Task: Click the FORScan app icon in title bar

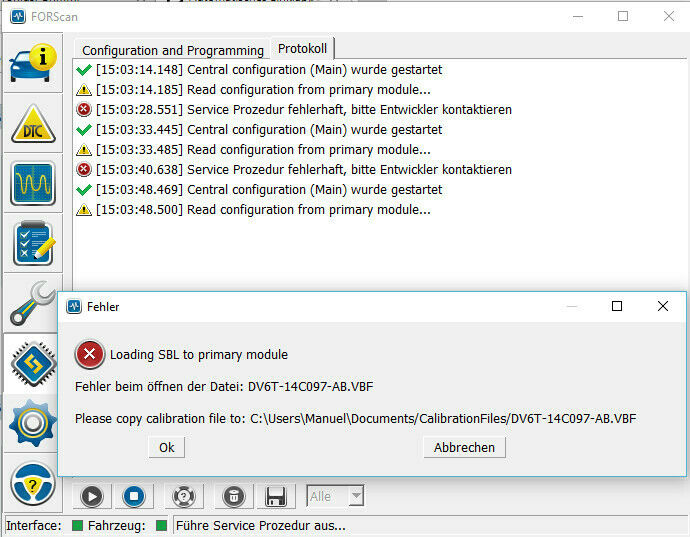Action: (x=18, y=17)
